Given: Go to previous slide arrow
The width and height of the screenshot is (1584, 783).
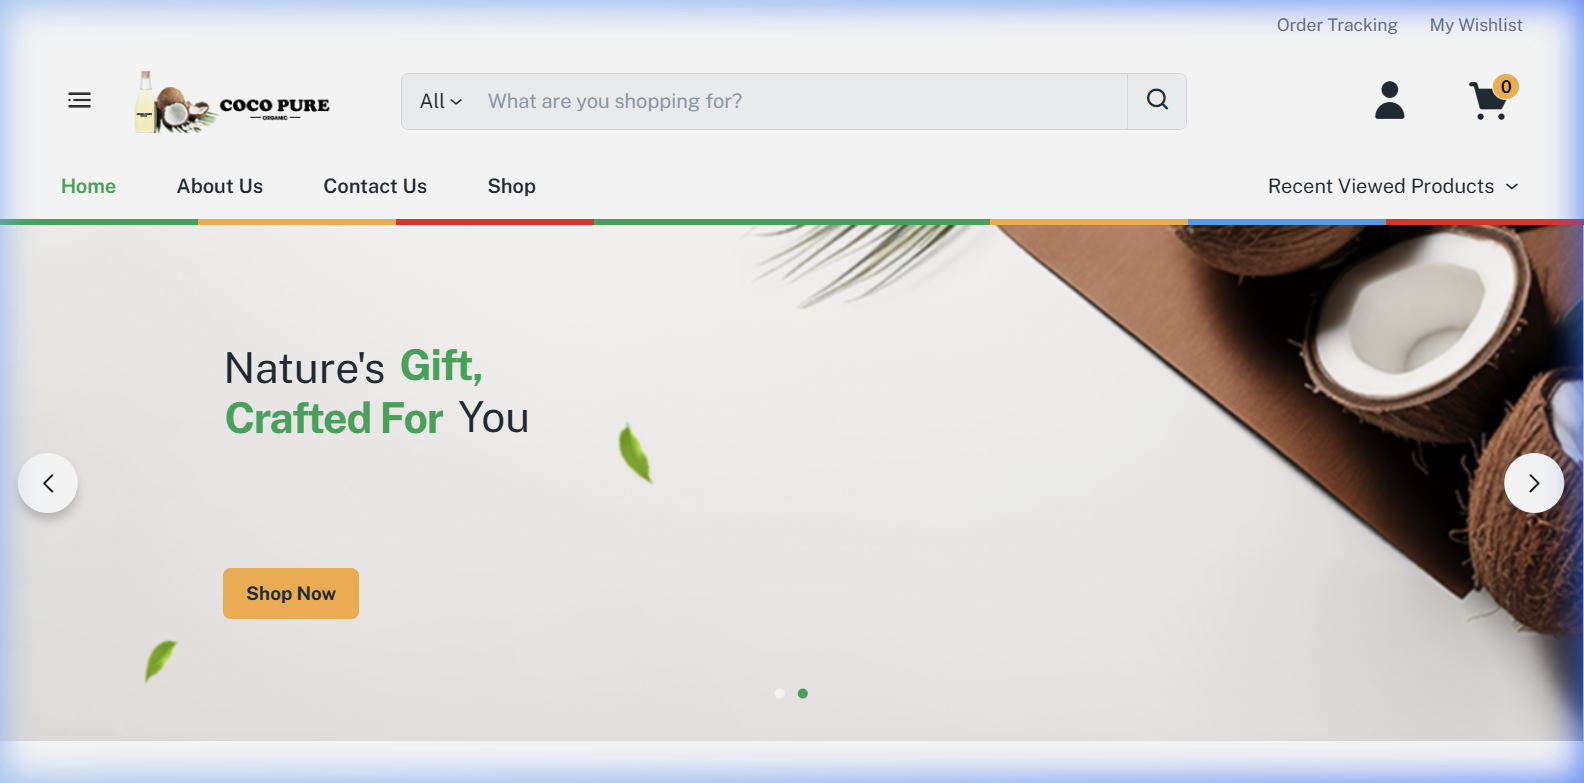Looking at the screenshot, I should click(x=48, y=483).
